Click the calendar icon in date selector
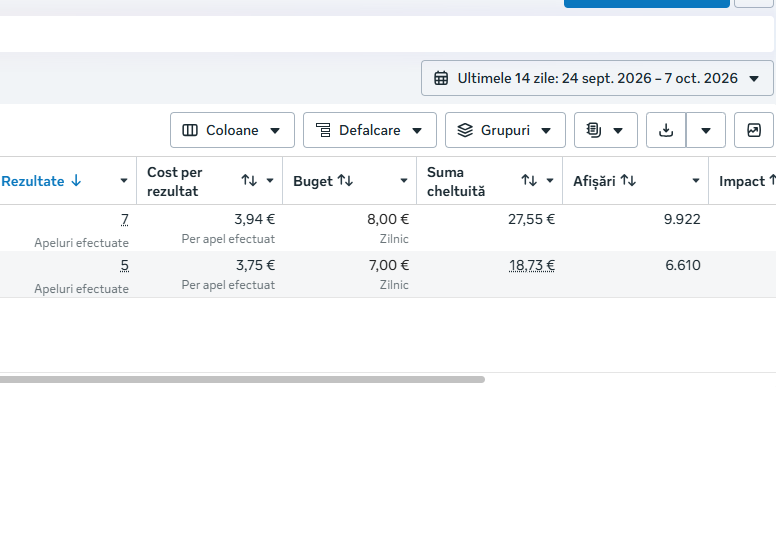 [x=441, y=78]
